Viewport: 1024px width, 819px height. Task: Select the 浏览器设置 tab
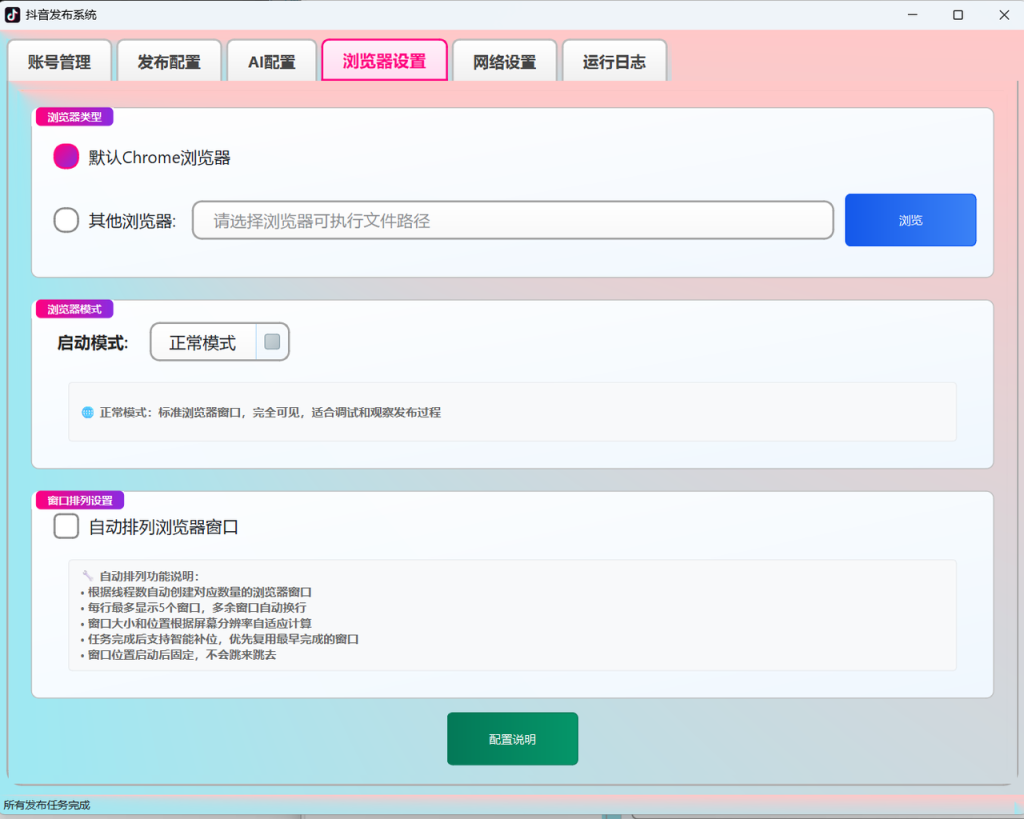384,61
